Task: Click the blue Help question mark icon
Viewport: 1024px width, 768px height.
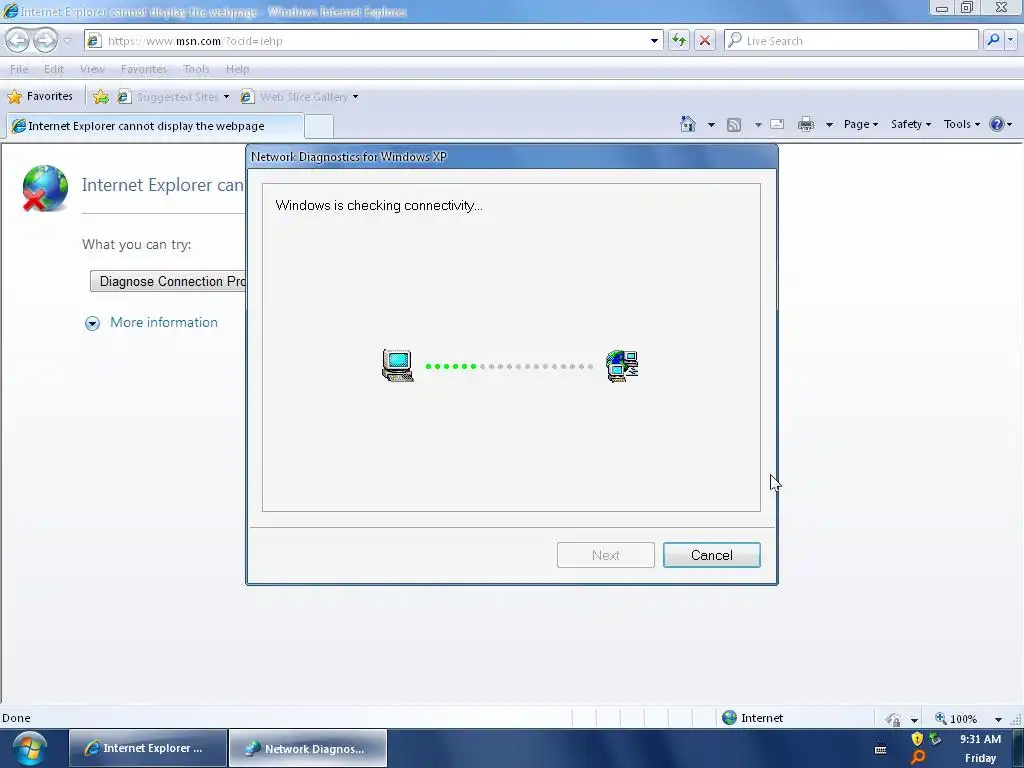Action: tap(997, 124)
